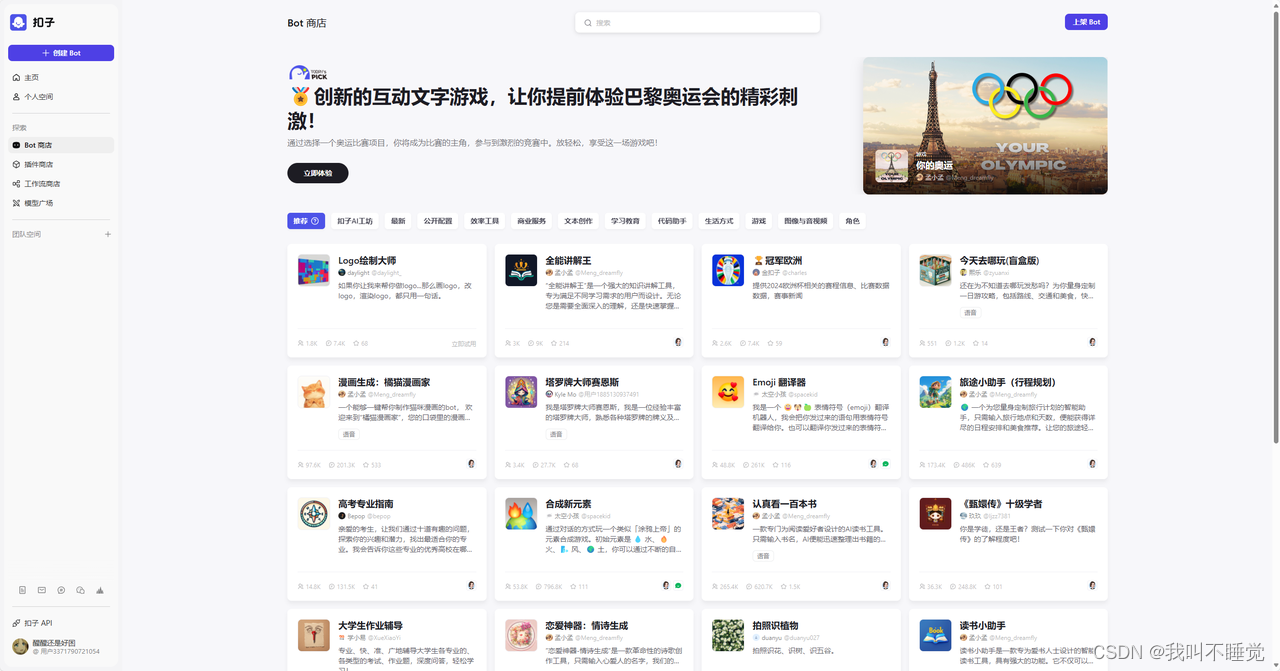Open the documentation icon at sidebar bottom
1280x671 pixels.
click(x=22, y=590)
